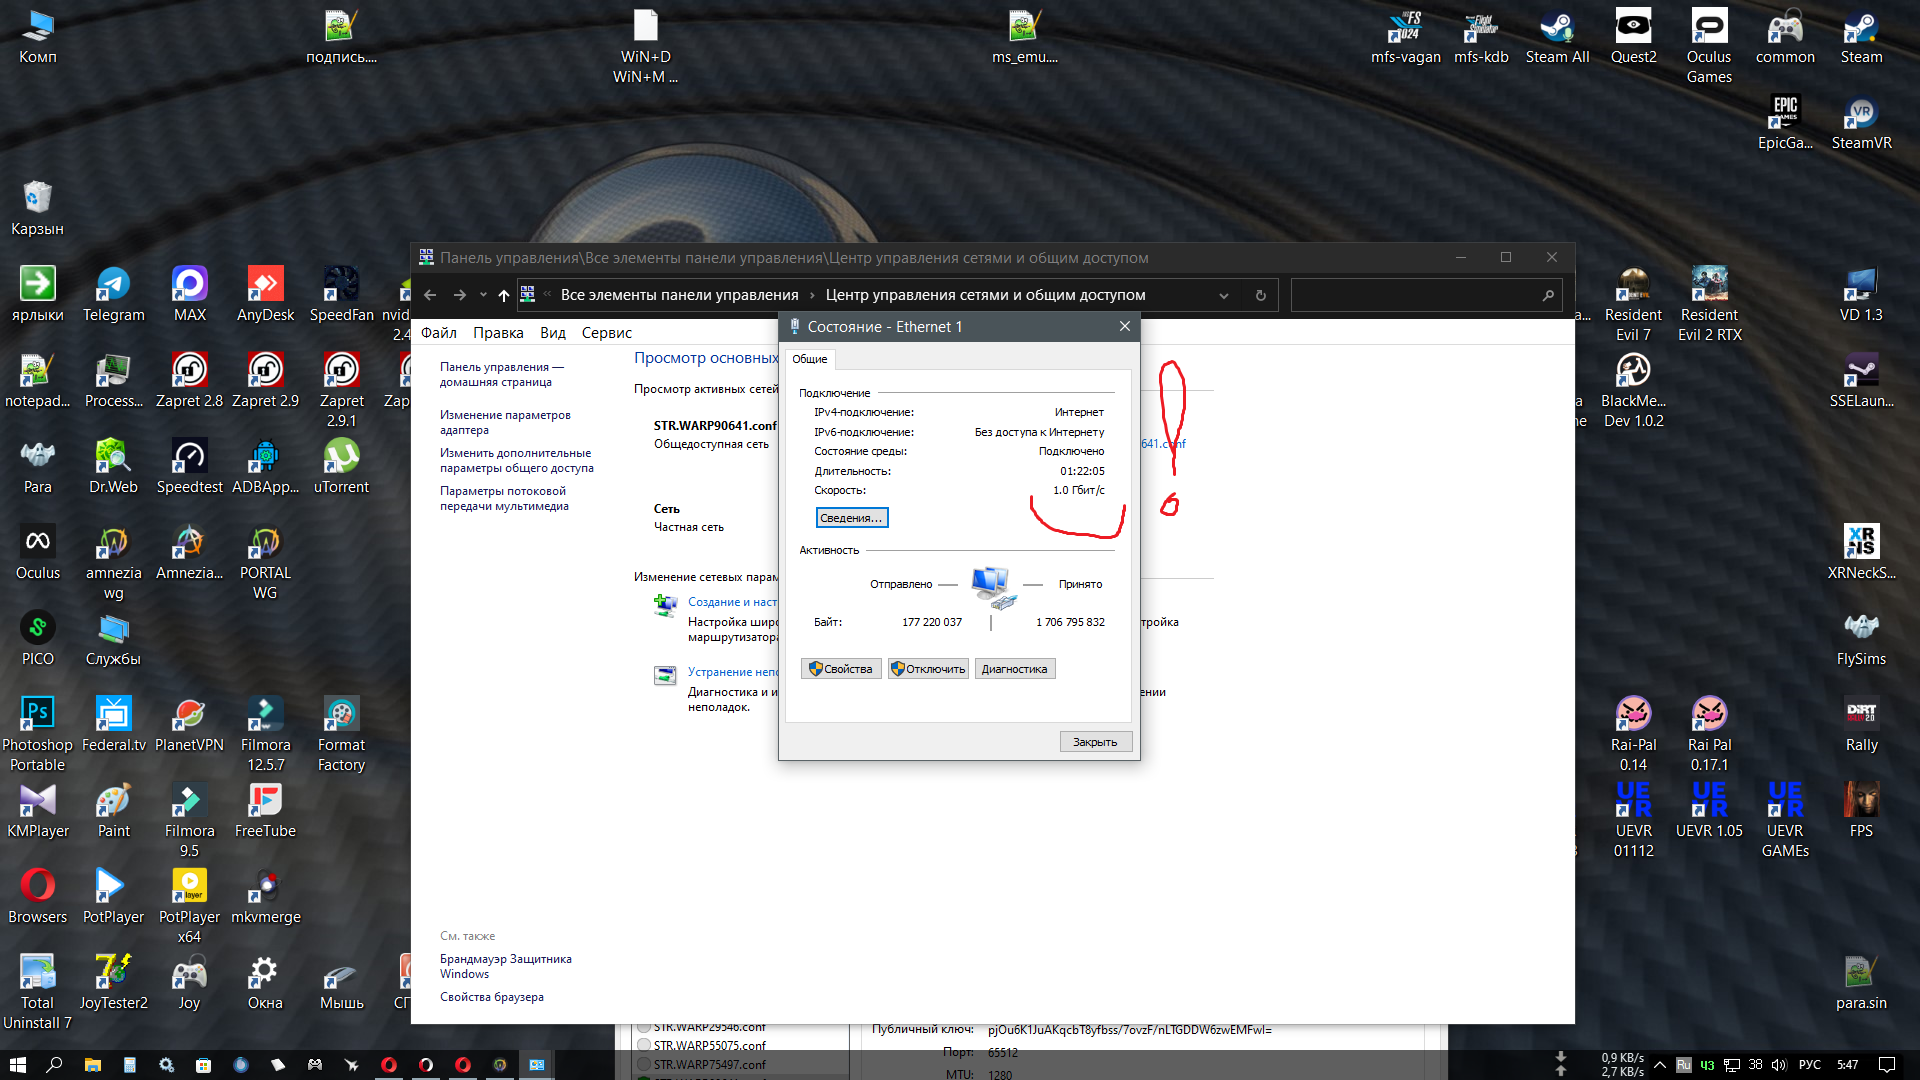Screen dimensions: 1920x1080
Task: Select the Общие tab in Ethernet status
Action: 809,359
